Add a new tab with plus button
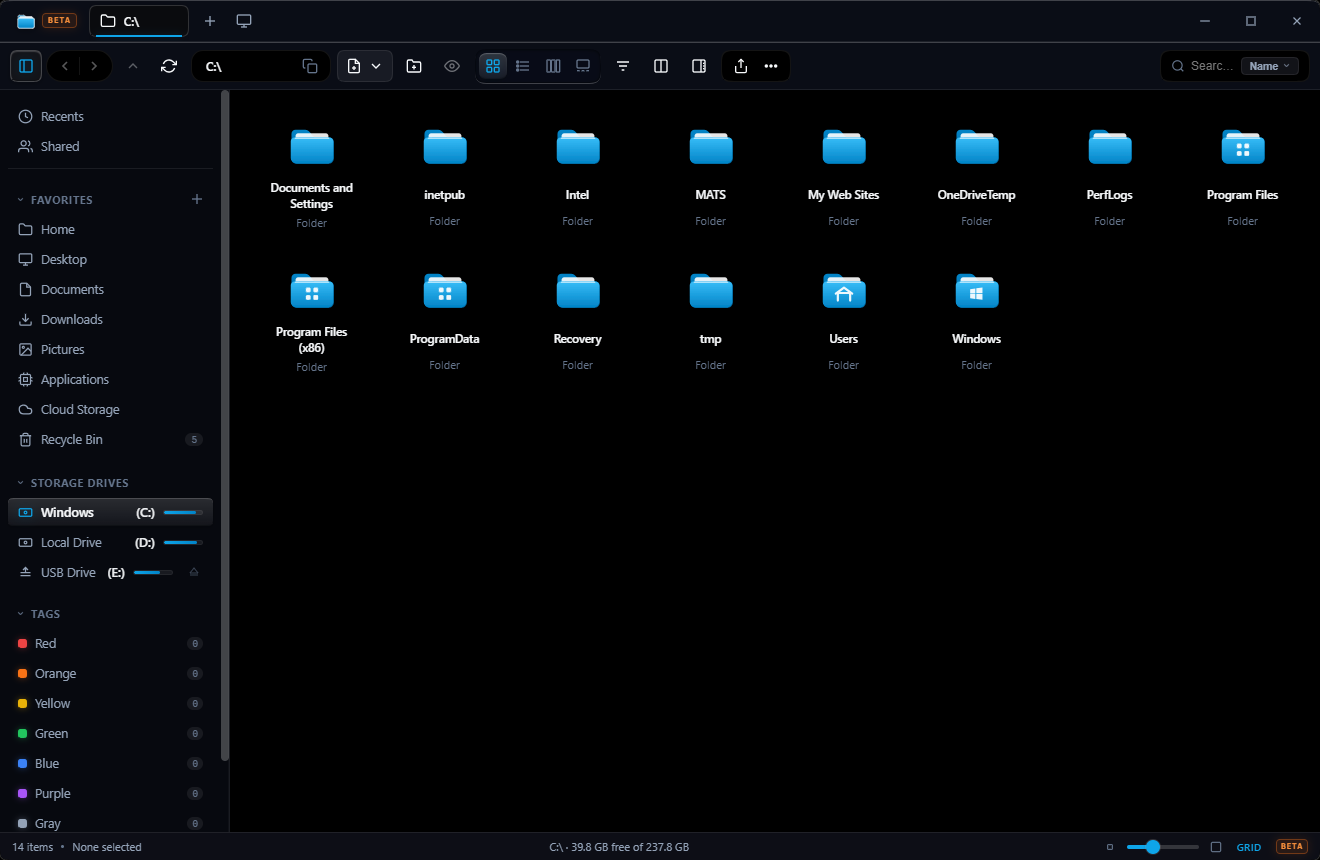 (x=209, y=21)
